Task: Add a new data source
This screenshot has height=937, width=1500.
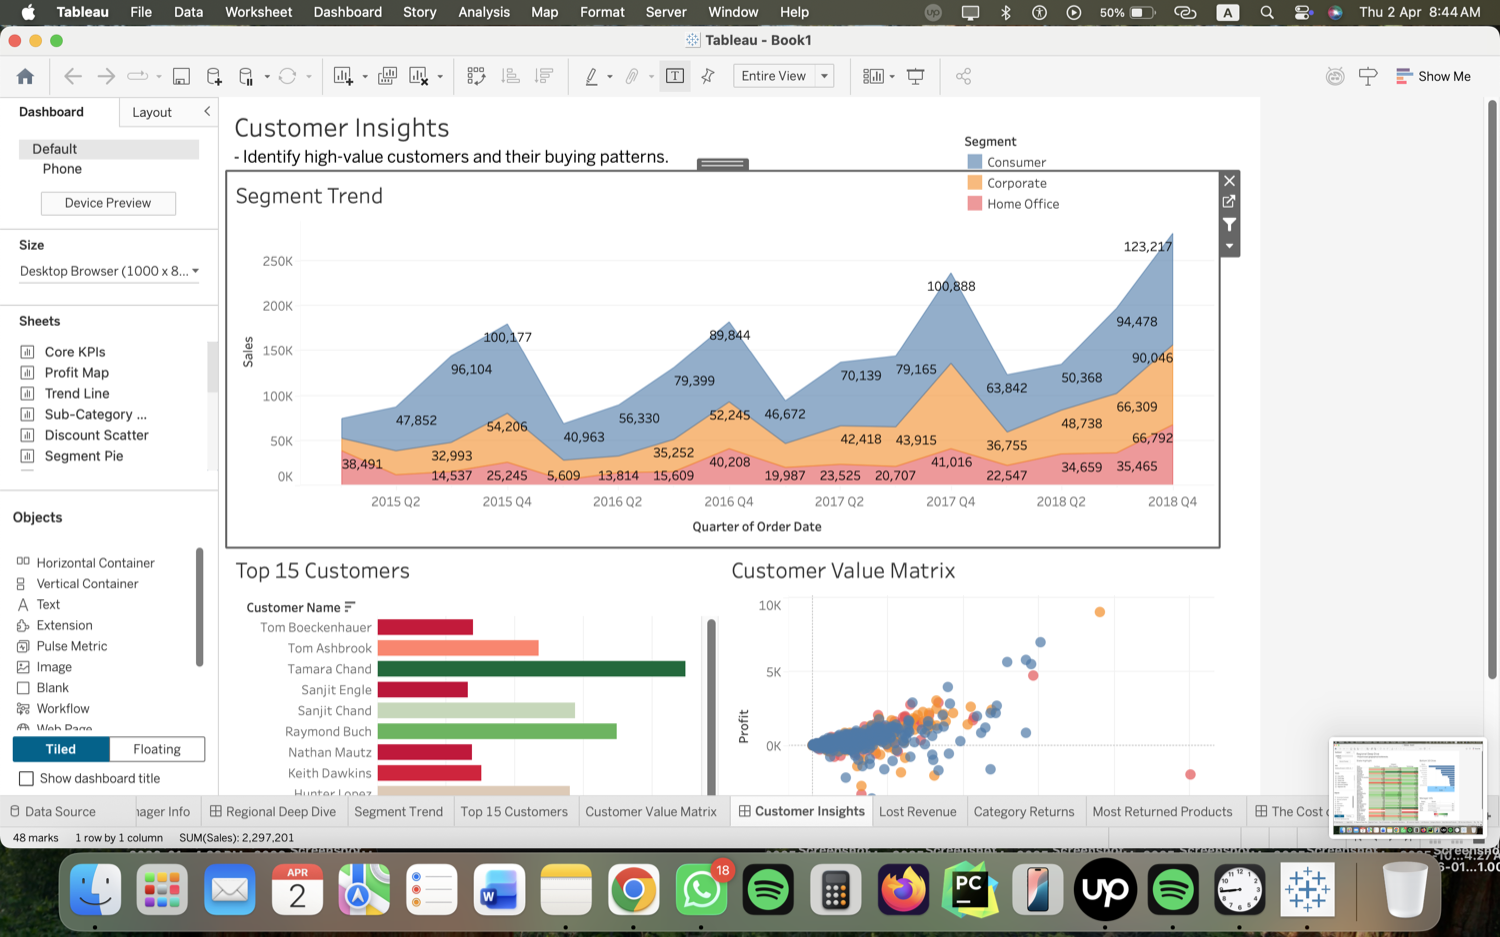Action: point(214,76)
